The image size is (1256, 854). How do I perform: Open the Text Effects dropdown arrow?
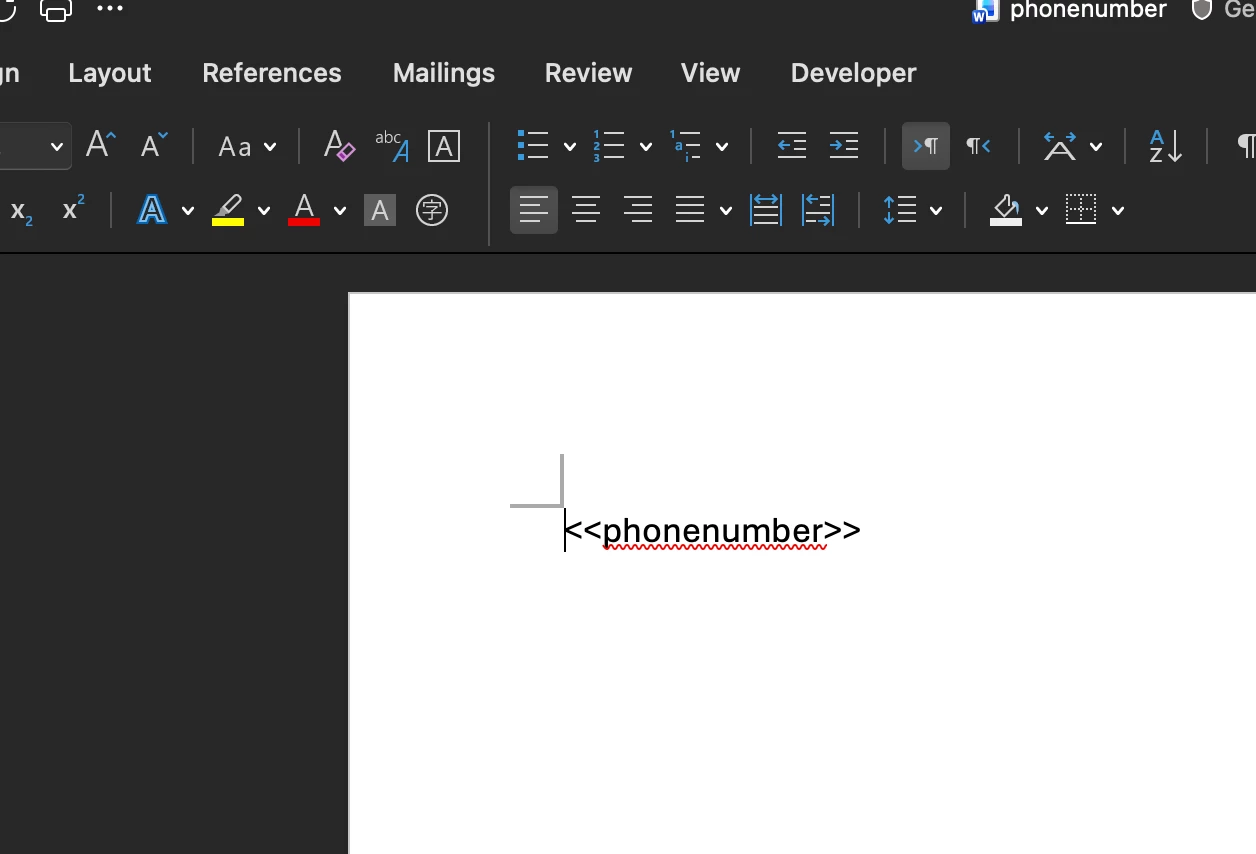[x=188, y=211]
